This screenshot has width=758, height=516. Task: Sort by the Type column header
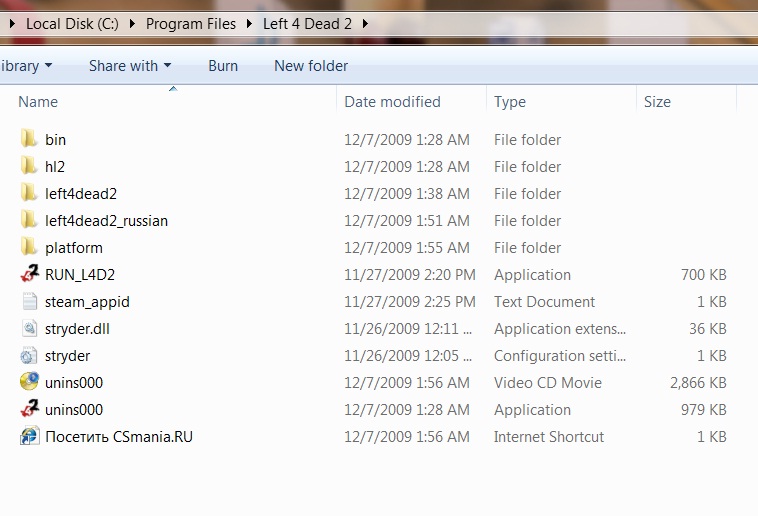click(x=510, y=102)
